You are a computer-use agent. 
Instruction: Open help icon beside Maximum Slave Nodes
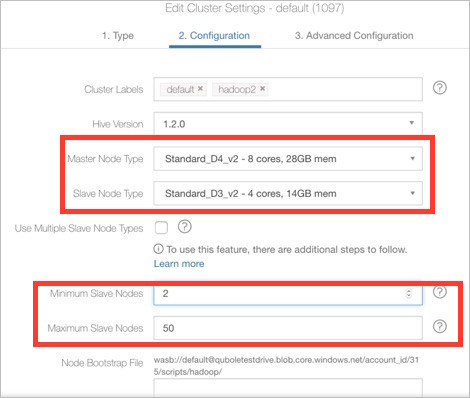click(440, 327)
